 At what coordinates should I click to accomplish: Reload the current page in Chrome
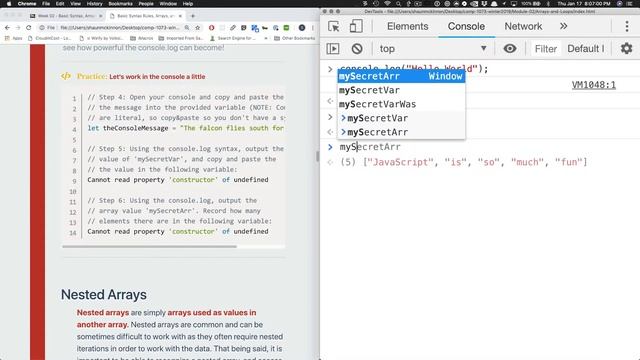29,28
